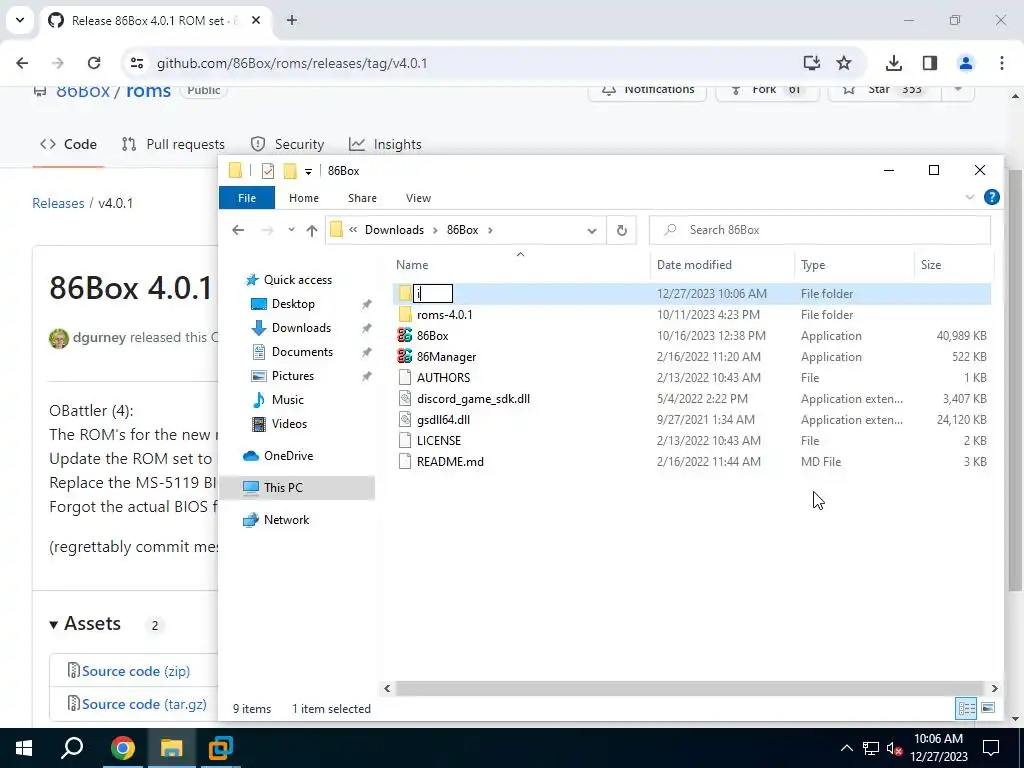The height and width of the screenshot is (768, 1024).
Task: Select This PC in navigation pane
Action: point(283,488)
